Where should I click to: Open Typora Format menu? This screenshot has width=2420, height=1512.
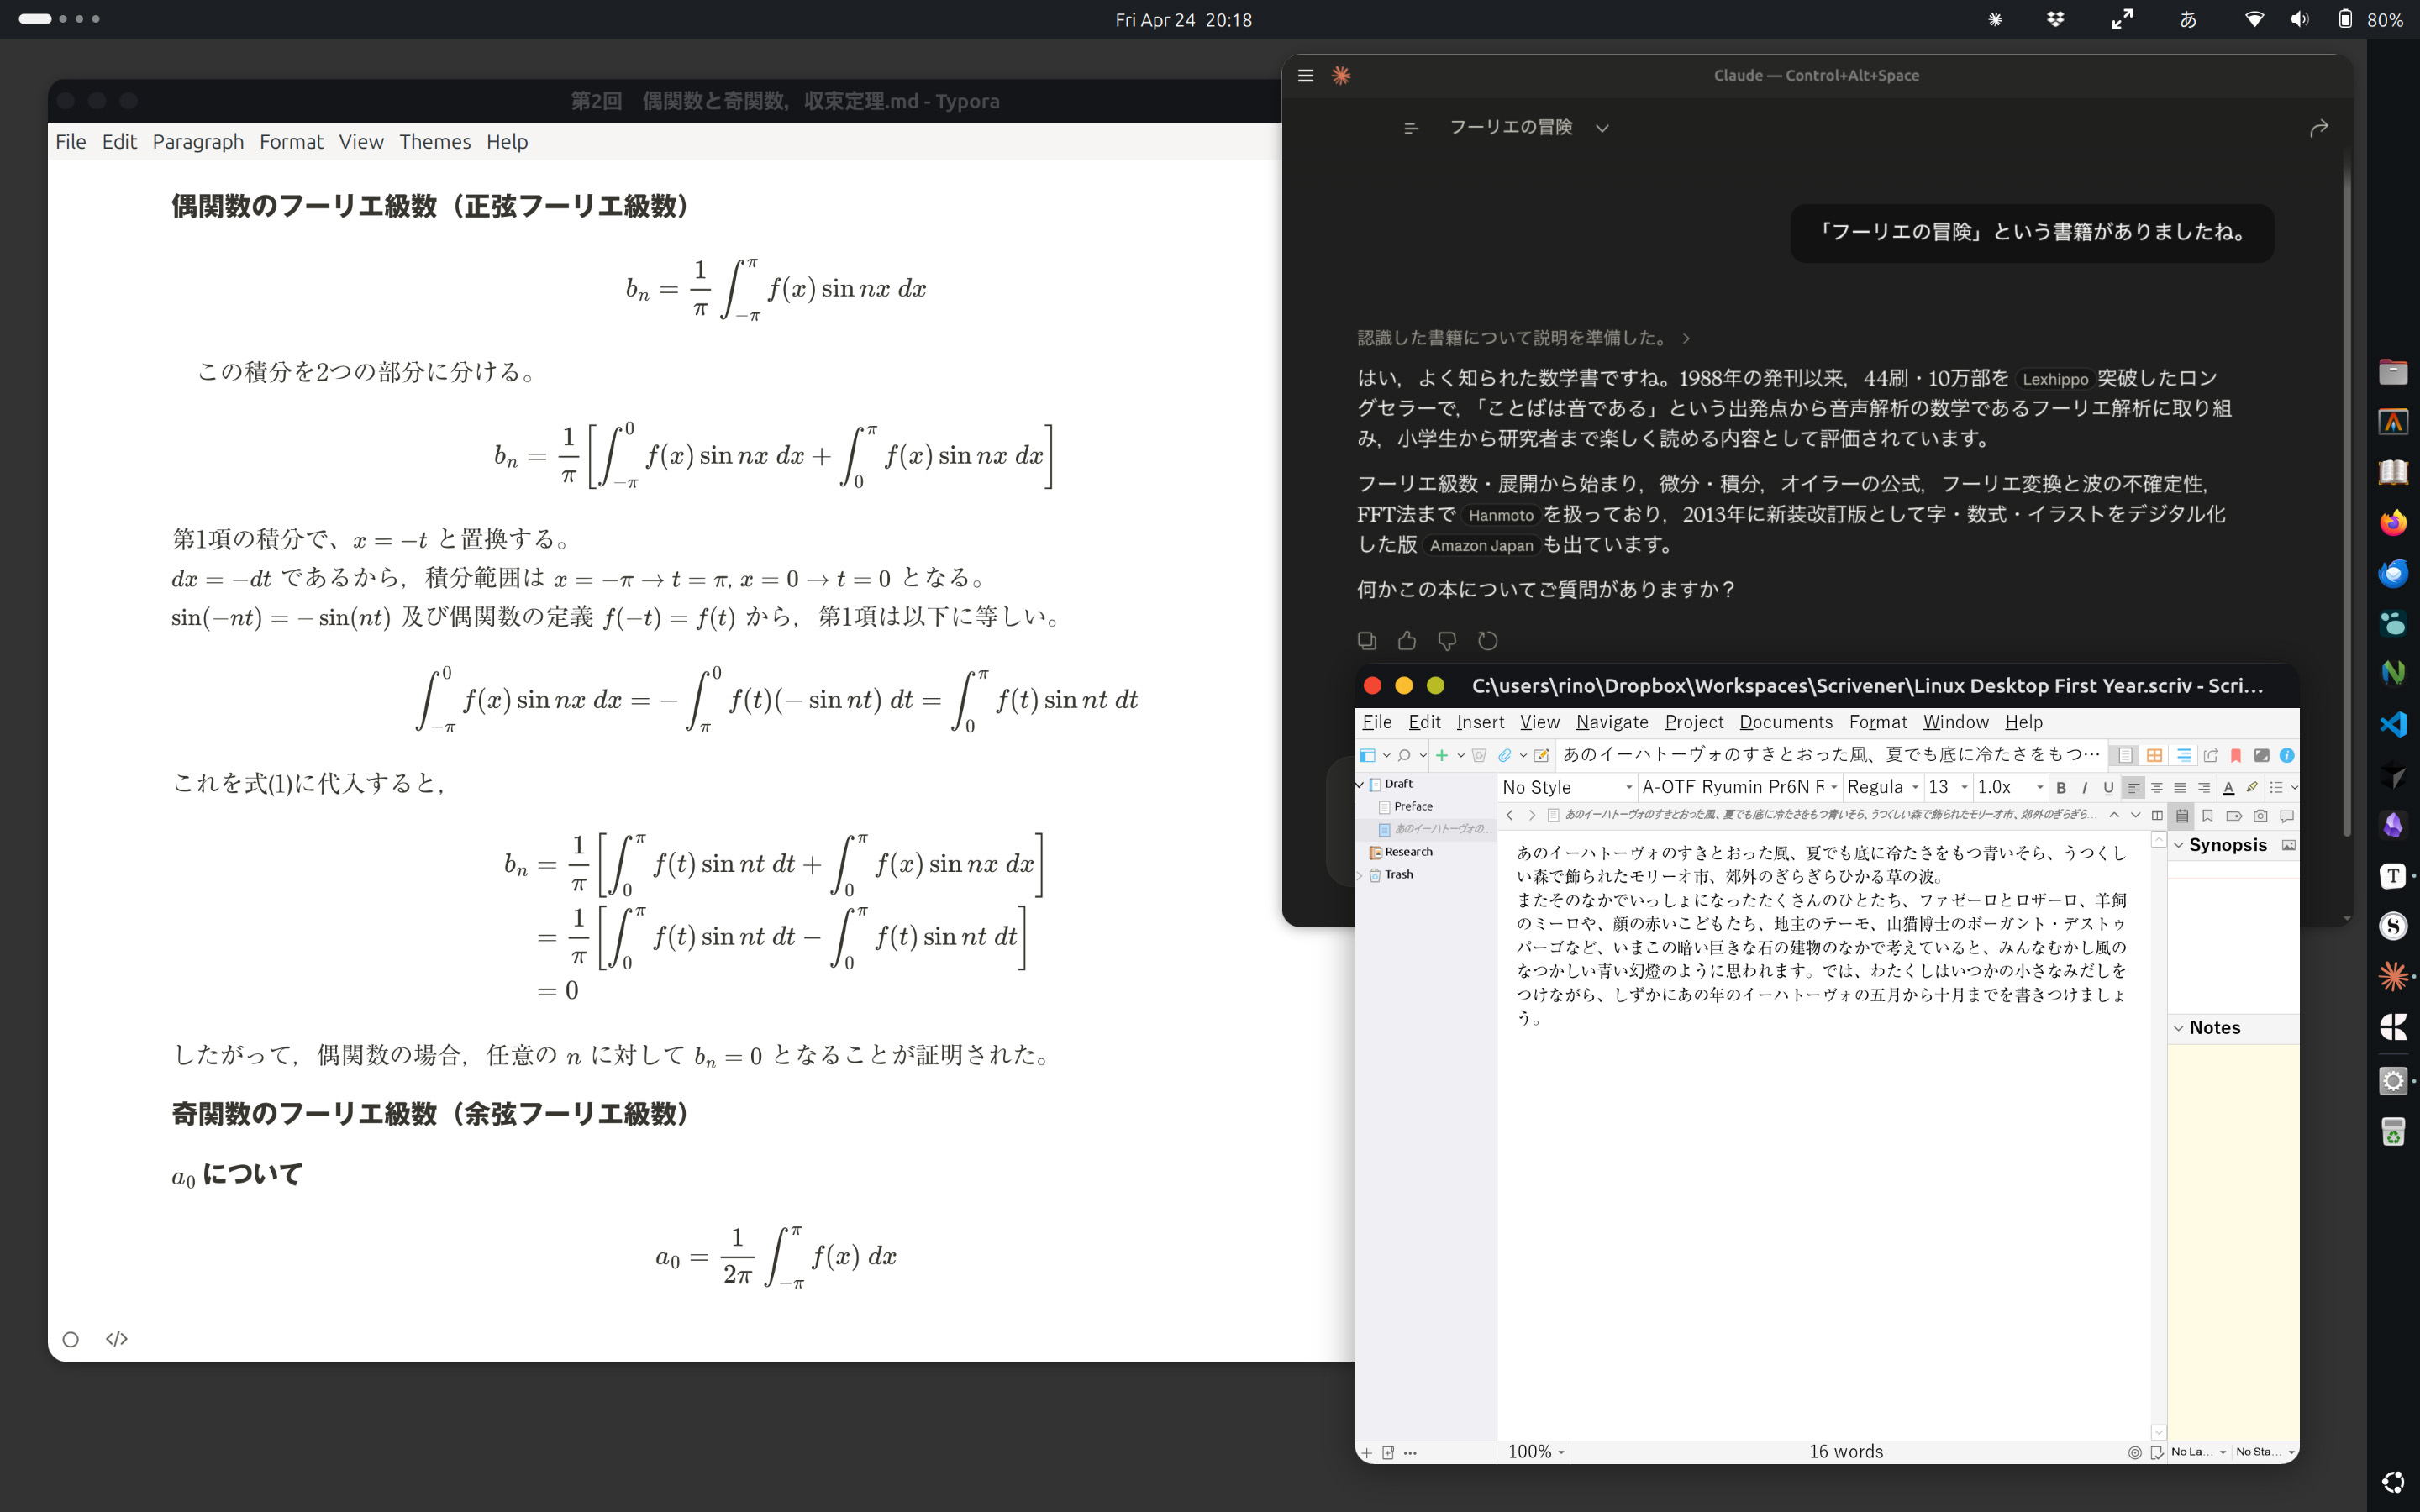pos(291,142)
